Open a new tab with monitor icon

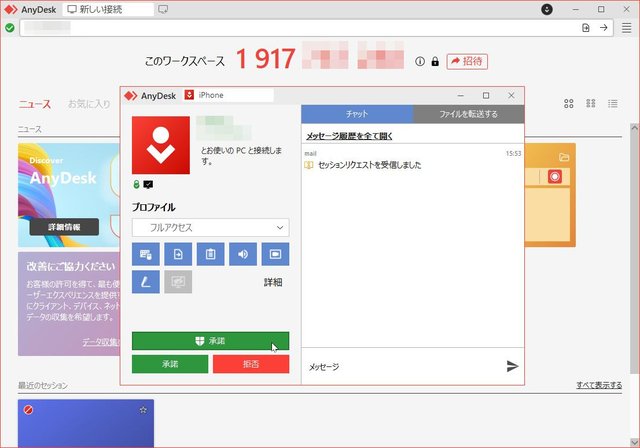pyautogui.click(x=163, y=9)
